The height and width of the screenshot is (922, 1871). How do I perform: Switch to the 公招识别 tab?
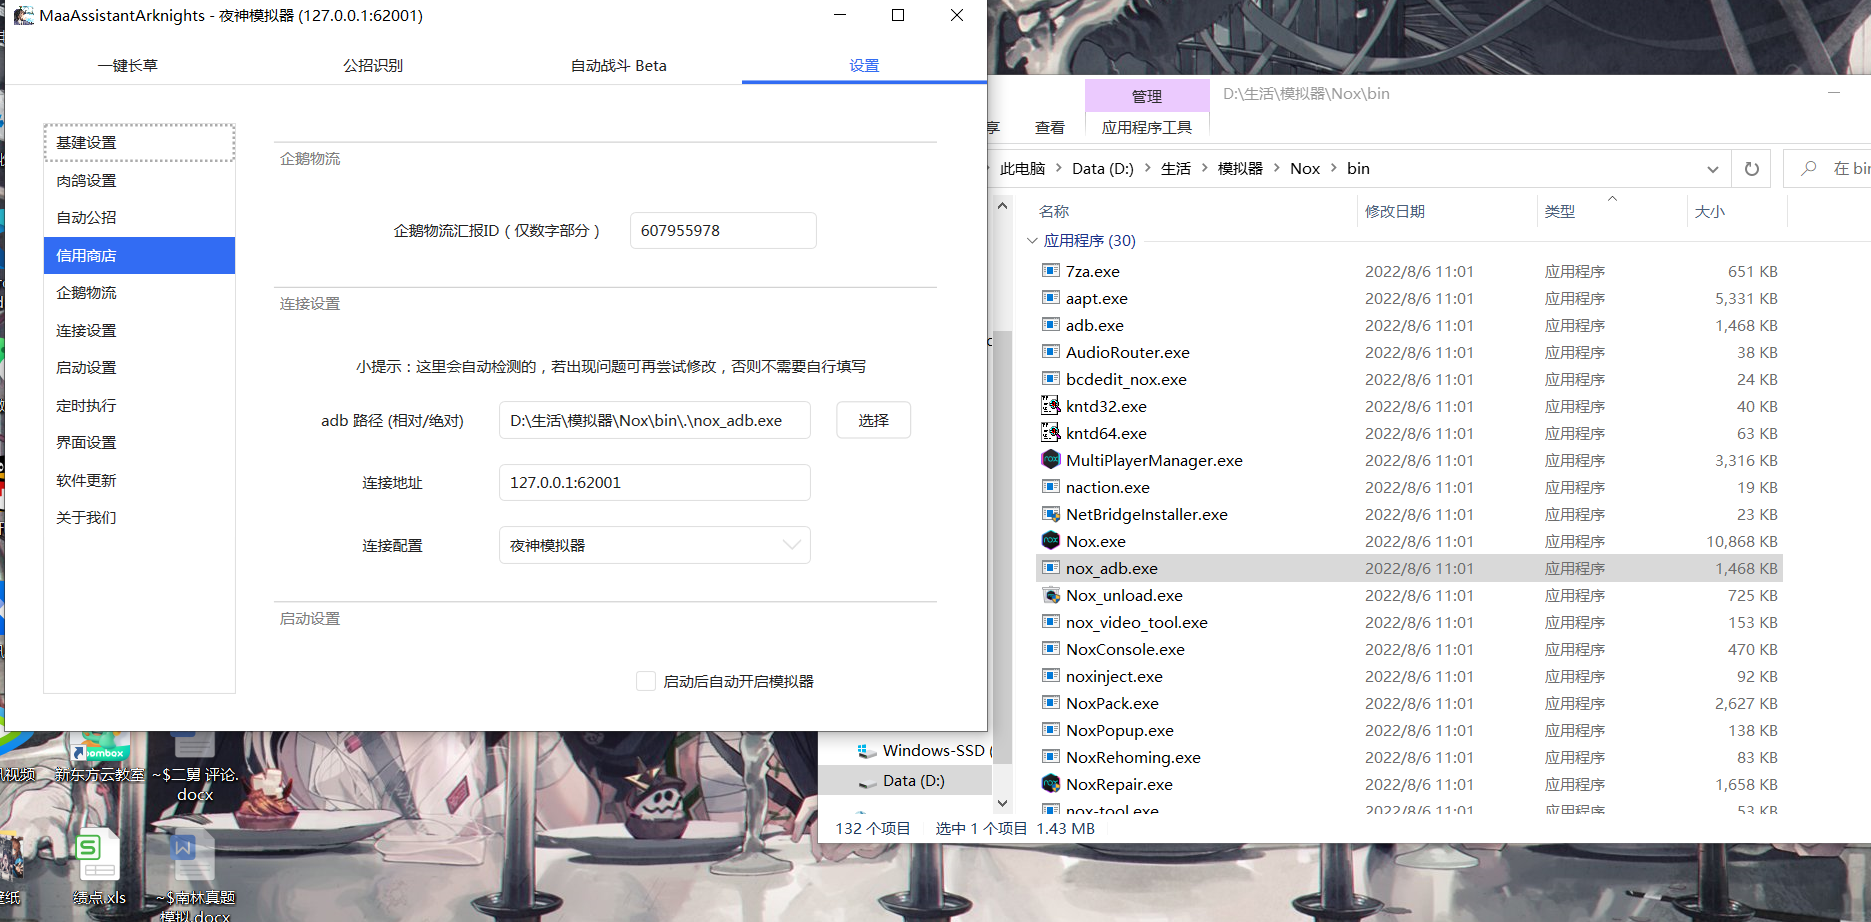point(373,65)
